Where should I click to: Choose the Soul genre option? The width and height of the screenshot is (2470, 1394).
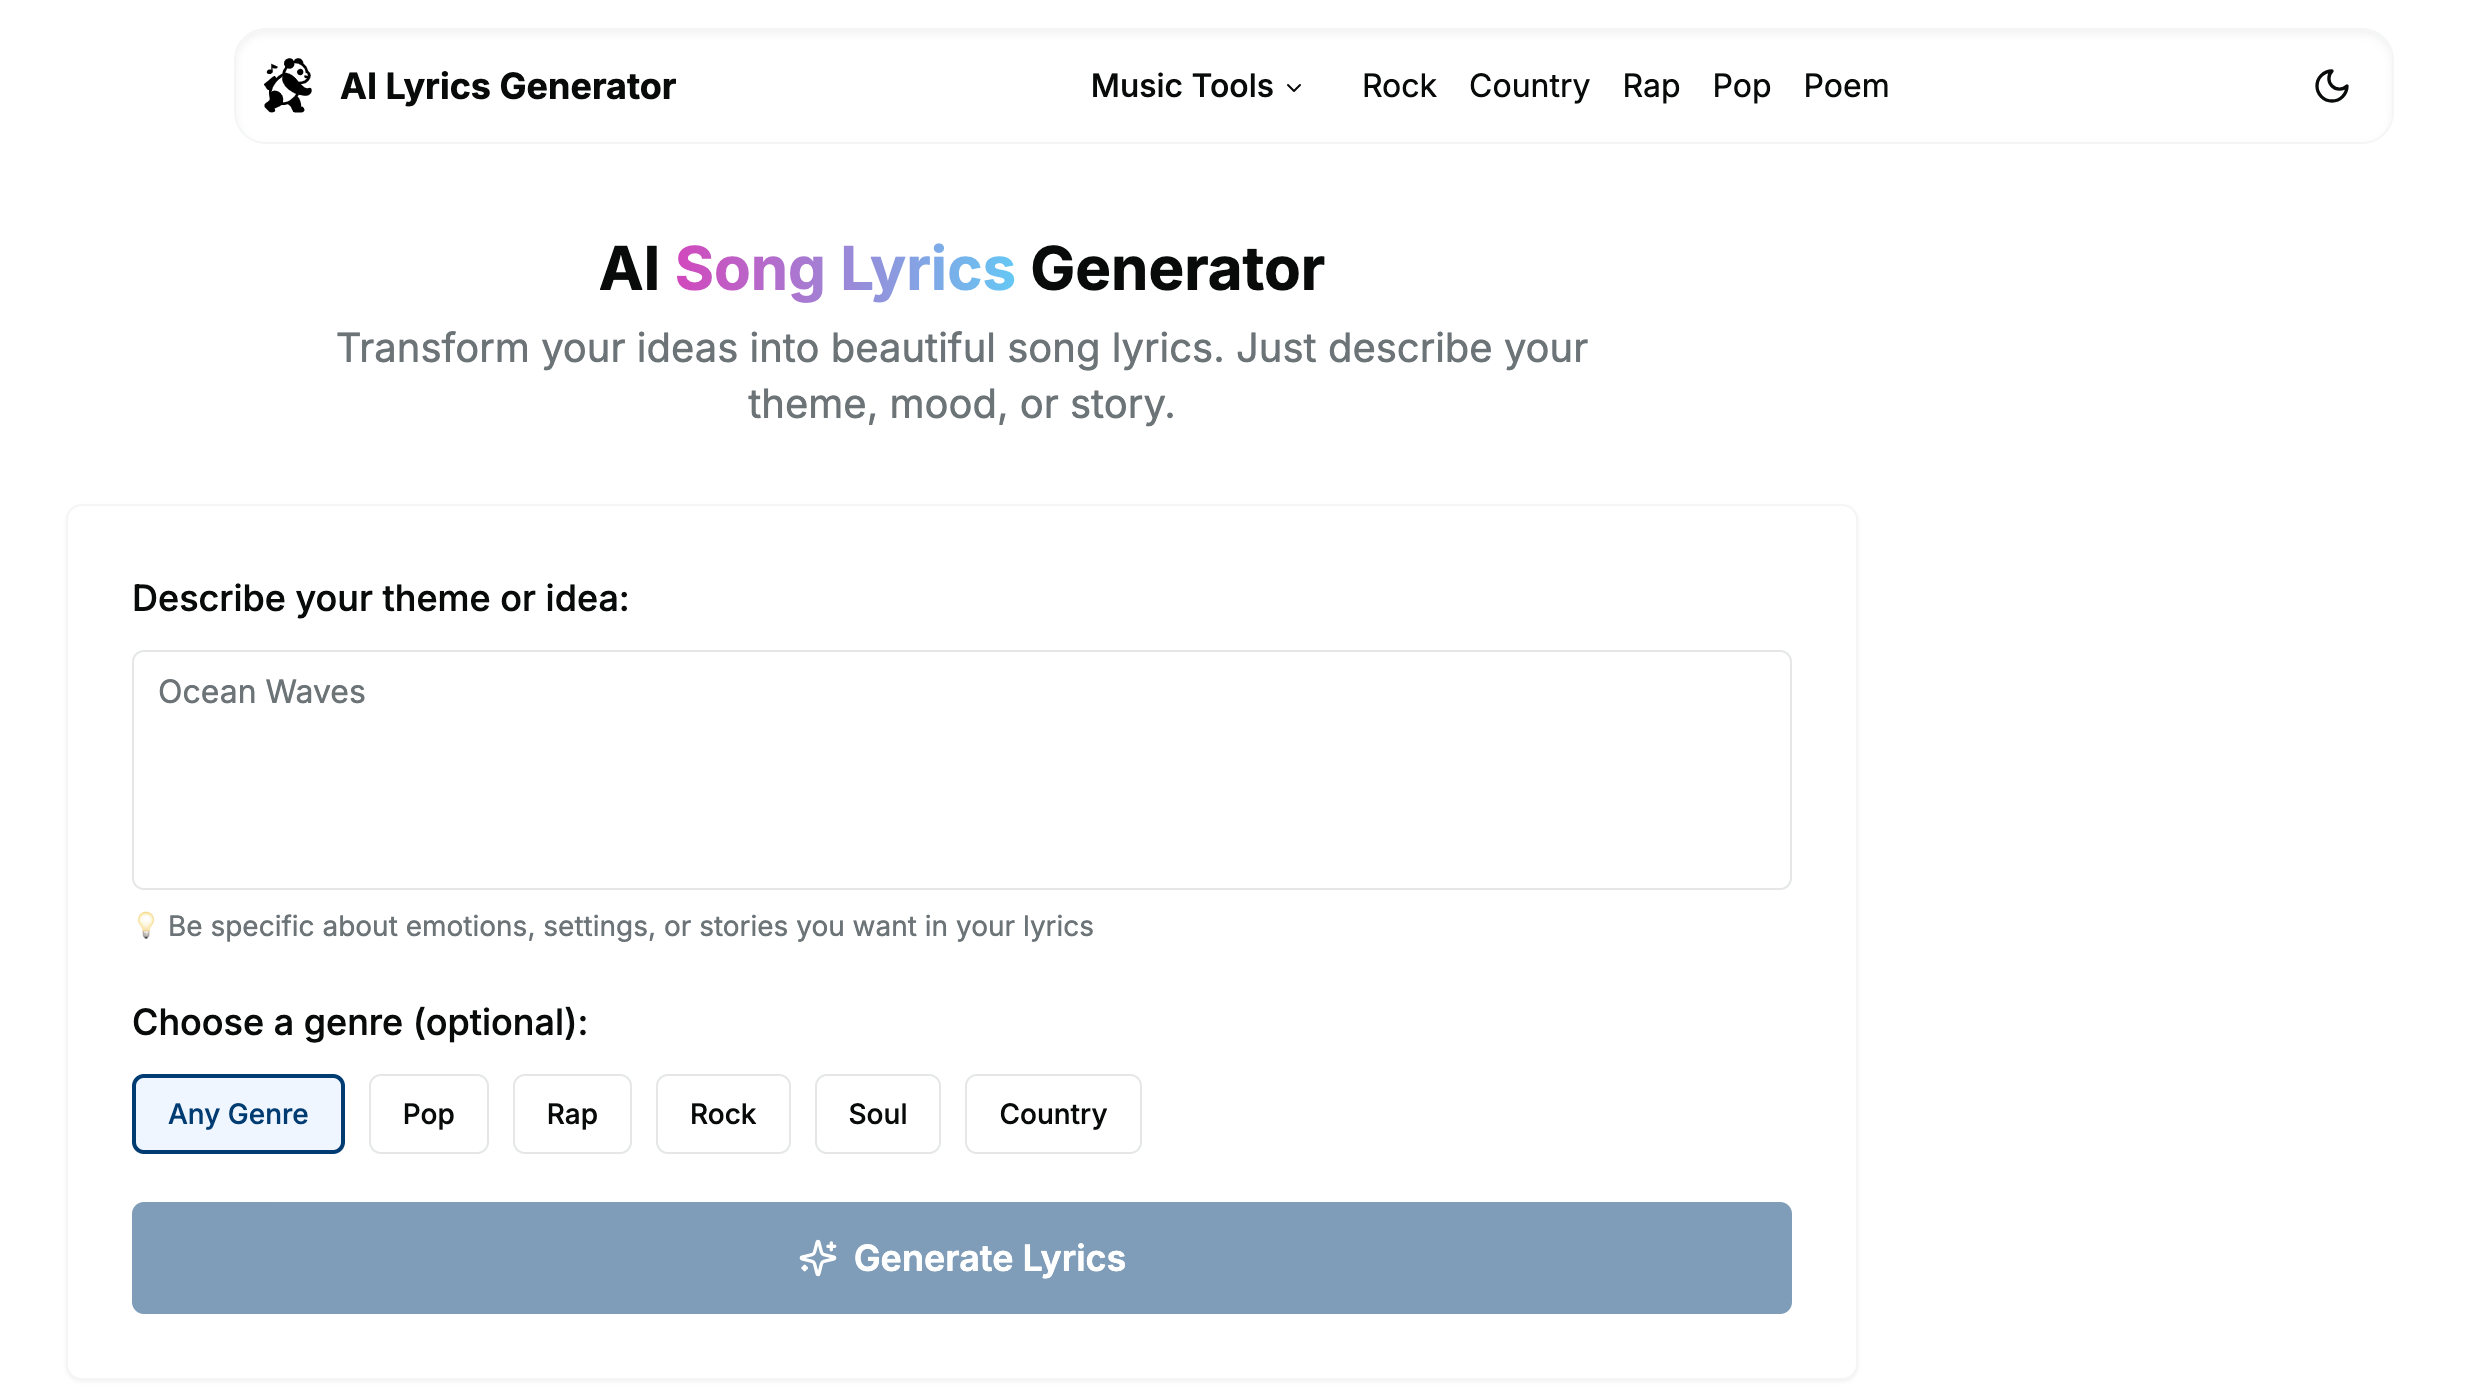click(877, 1114)
